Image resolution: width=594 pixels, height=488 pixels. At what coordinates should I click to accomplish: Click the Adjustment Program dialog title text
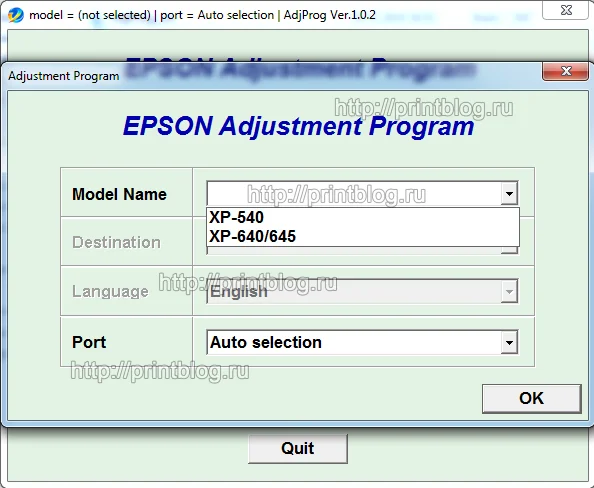64,76
